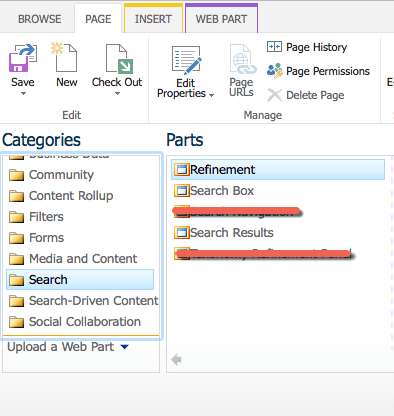Click the Search Box web part icon
The height and width of the screenshot is (416, 394).
182,191
